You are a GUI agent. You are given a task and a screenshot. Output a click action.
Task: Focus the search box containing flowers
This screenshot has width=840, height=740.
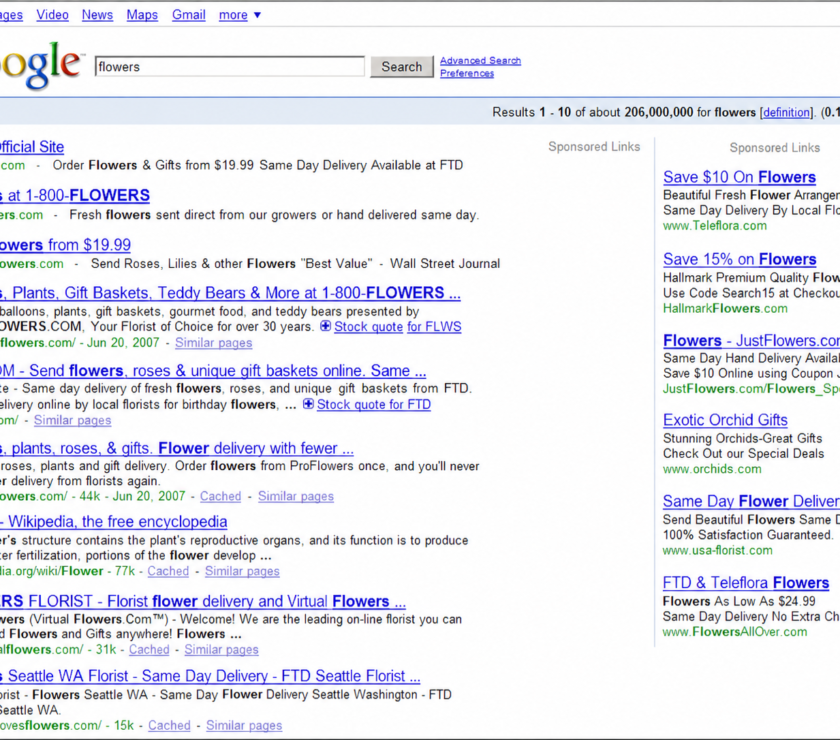230,66
